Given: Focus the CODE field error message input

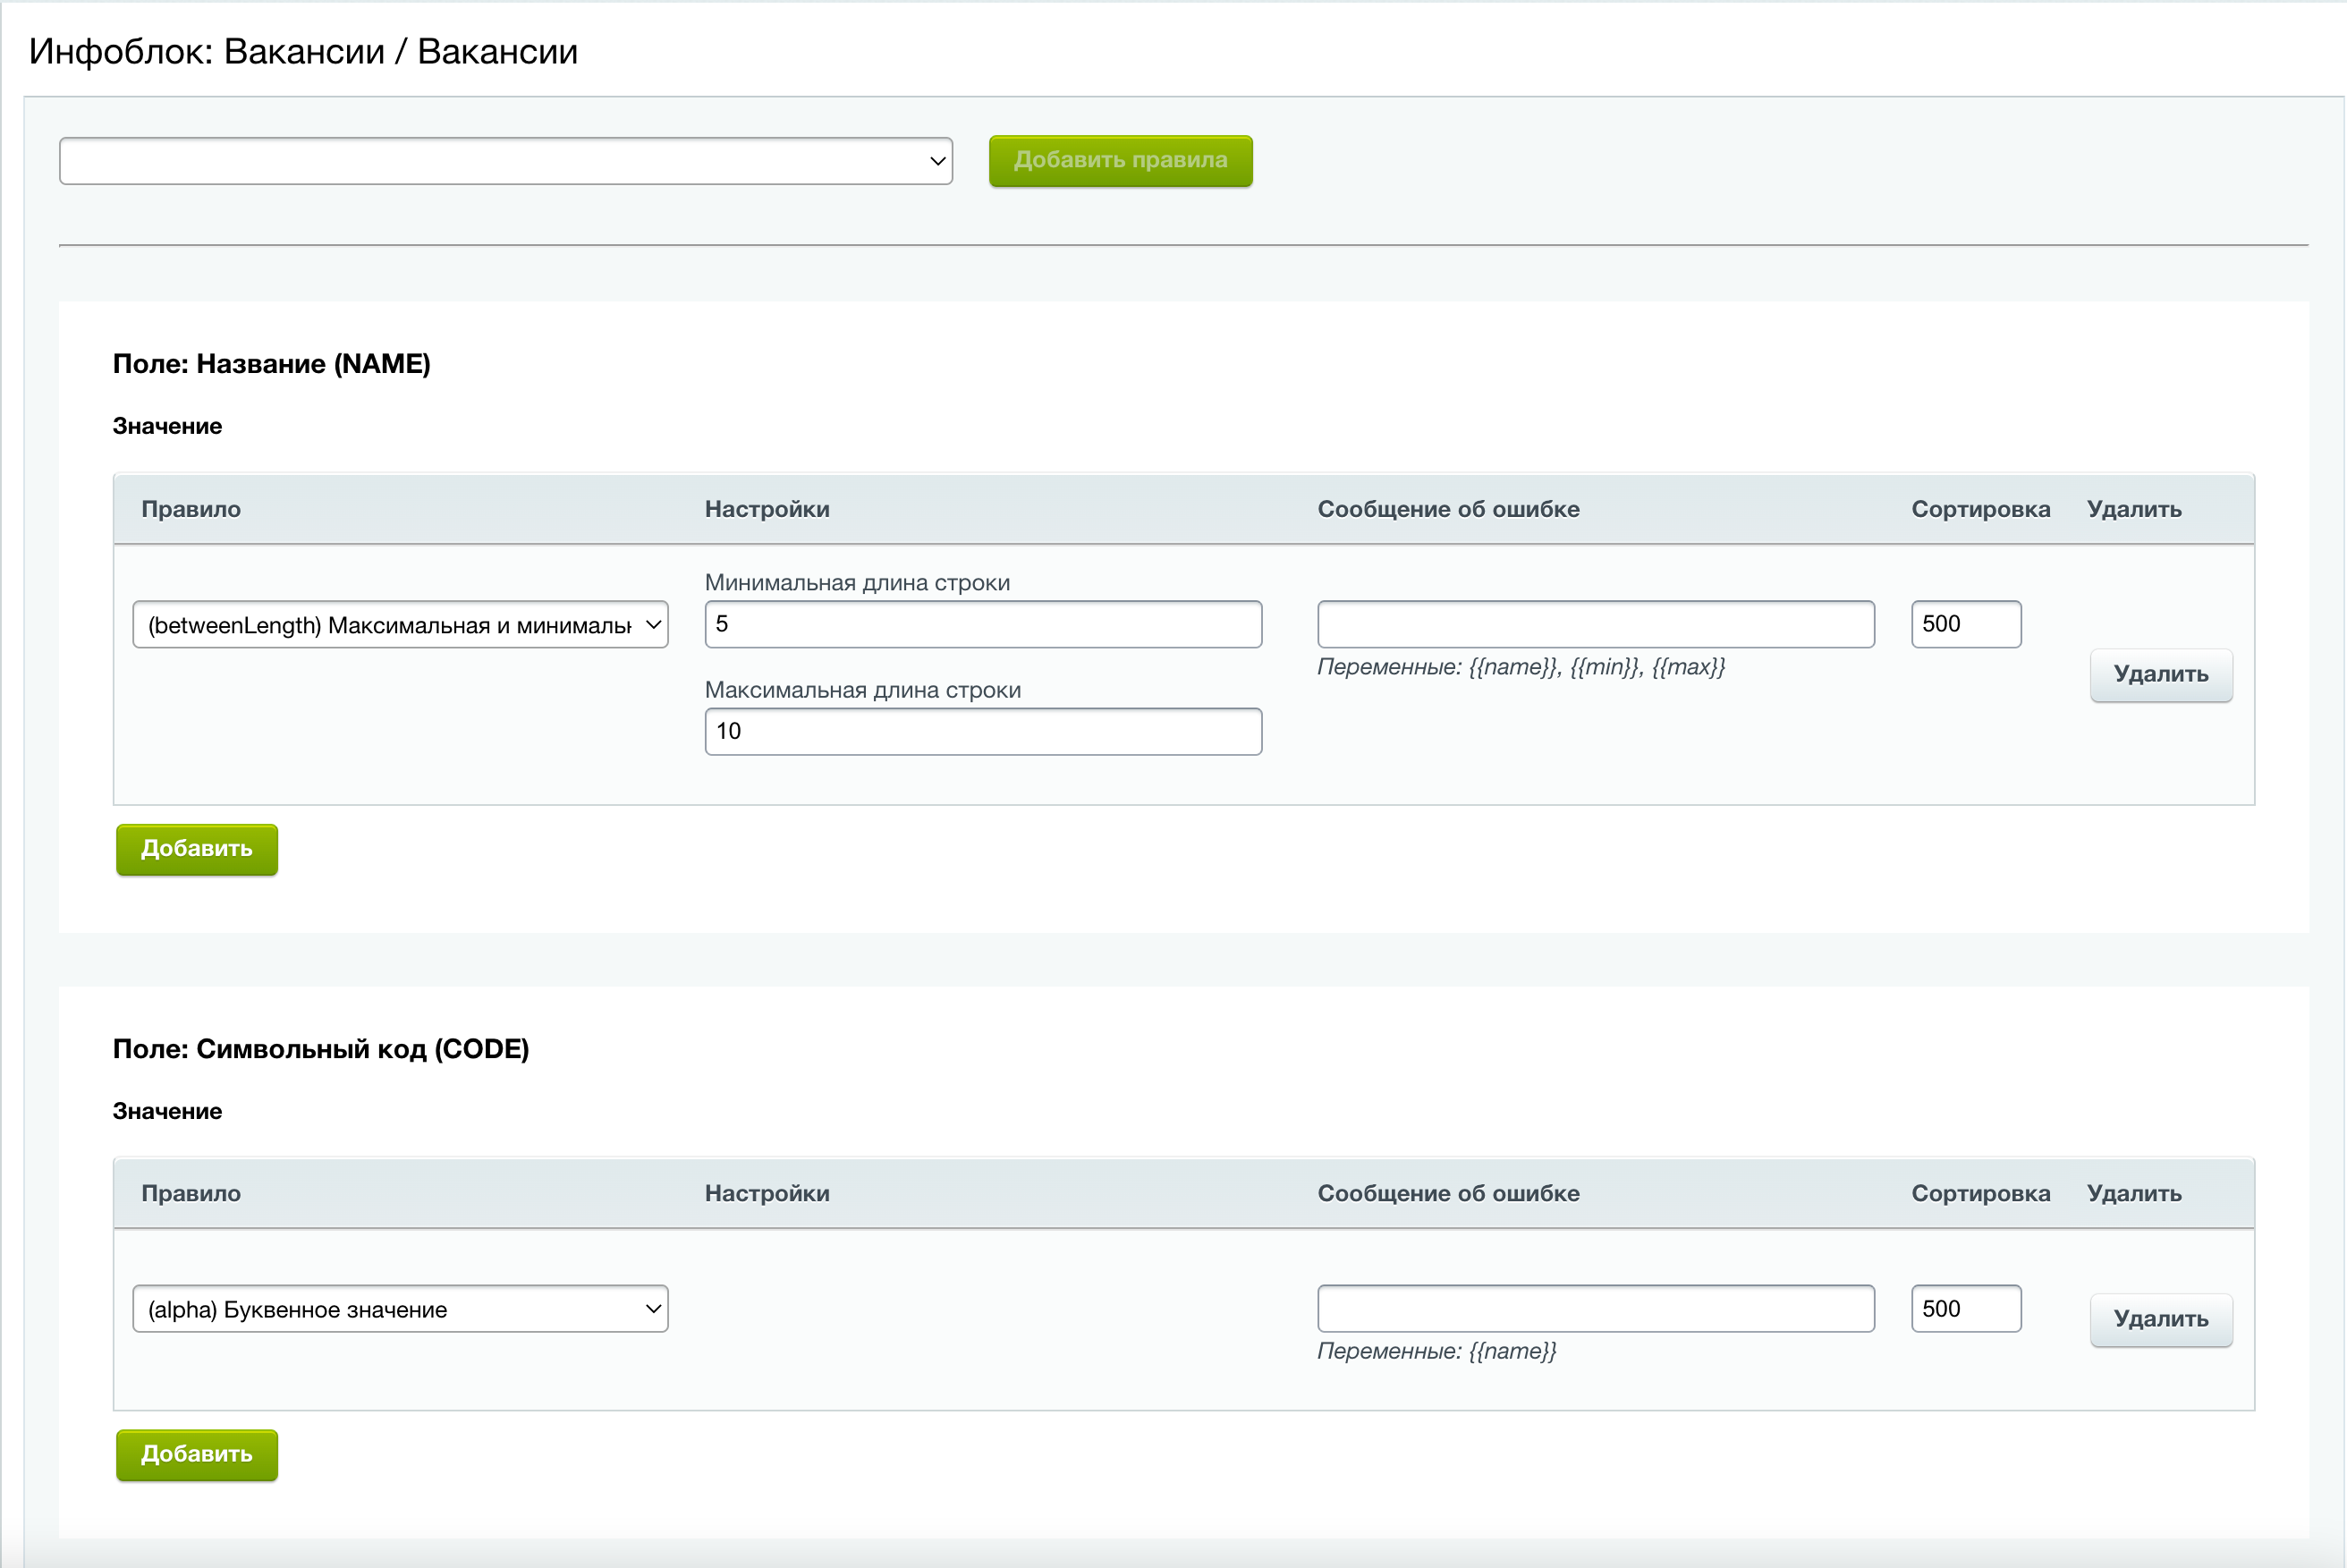Looking at the screenshot, I should (1595, 1309).
